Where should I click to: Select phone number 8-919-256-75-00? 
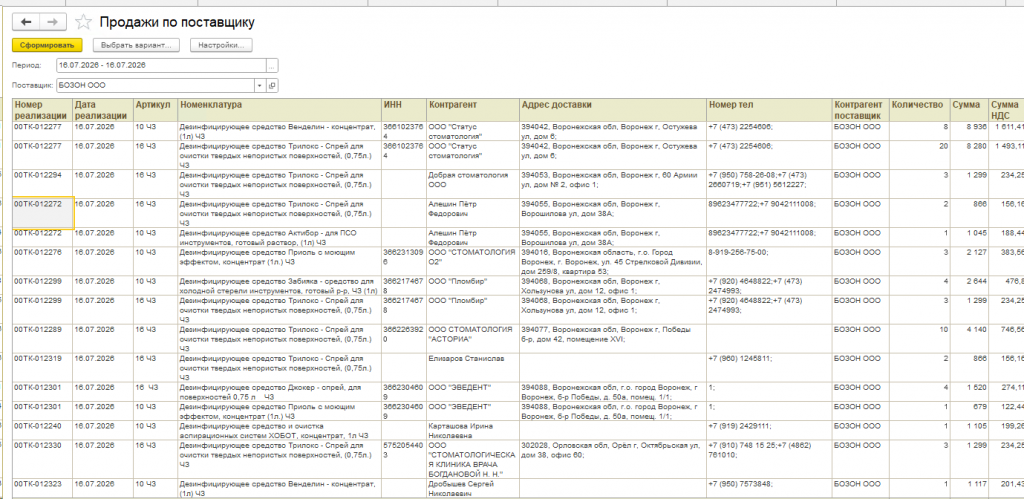(x=769, y=261)
